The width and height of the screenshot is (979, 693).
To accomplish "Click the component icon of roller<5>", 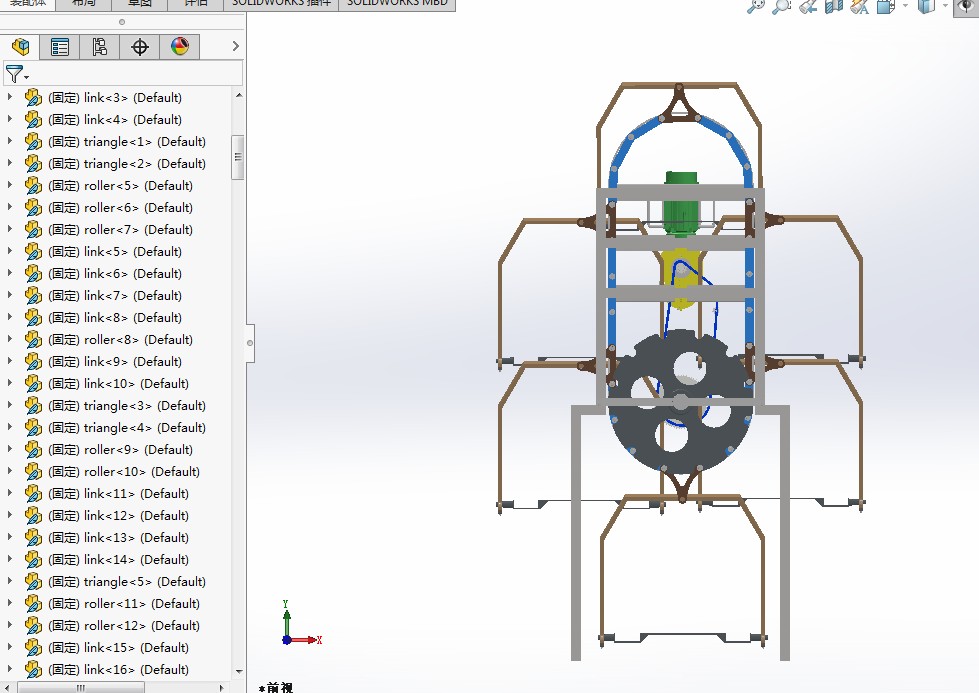I will pos(33,185).
